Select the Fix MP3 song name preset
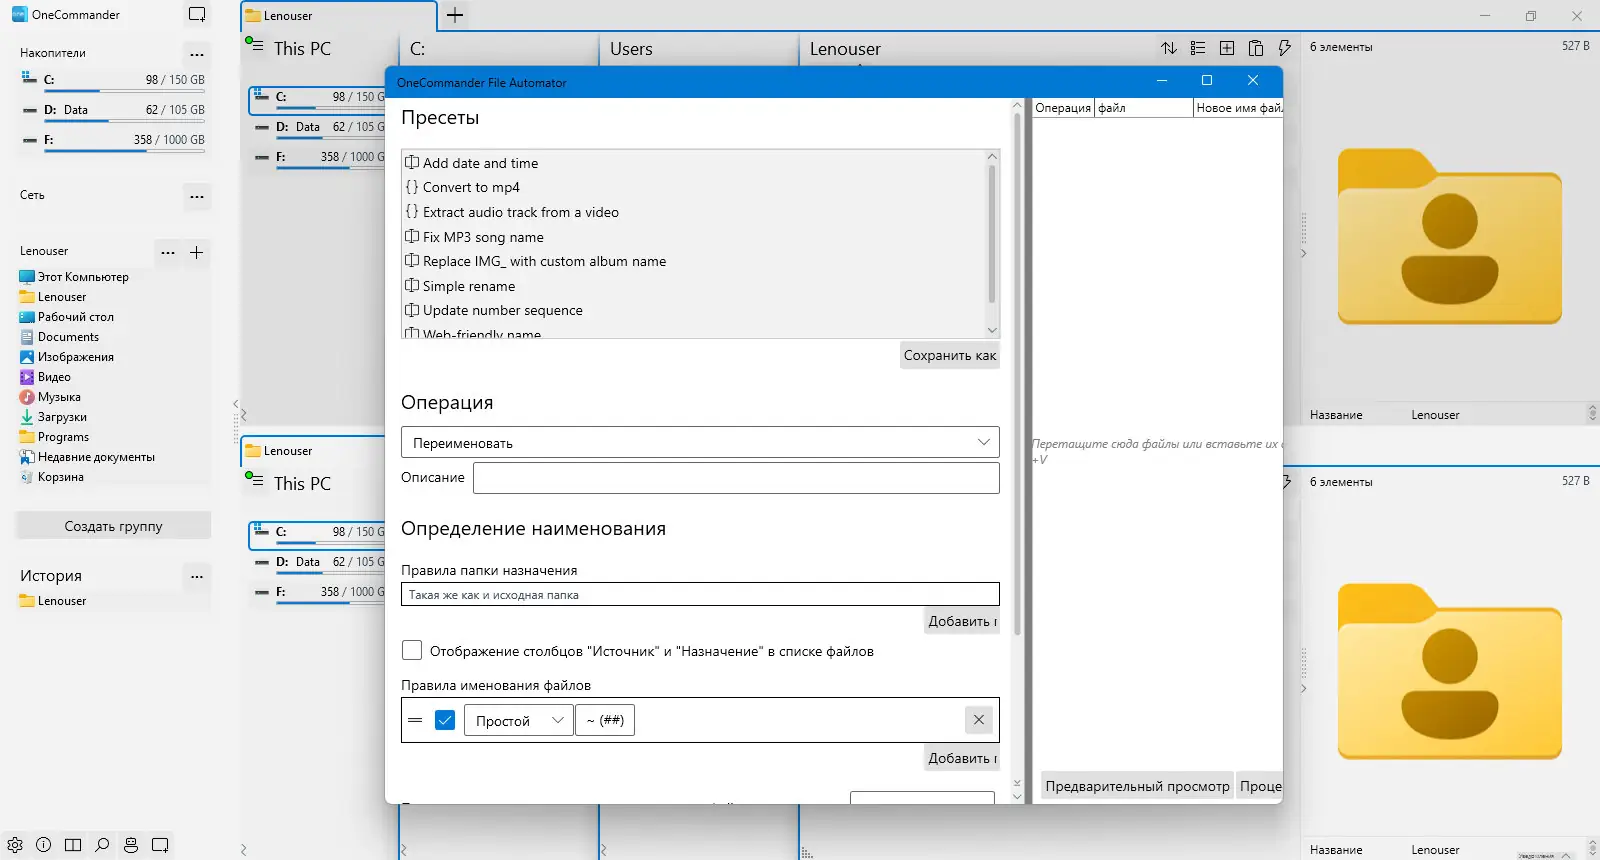Image resolution: width=1600 pixels, height=860 pixels. (483, 237)
